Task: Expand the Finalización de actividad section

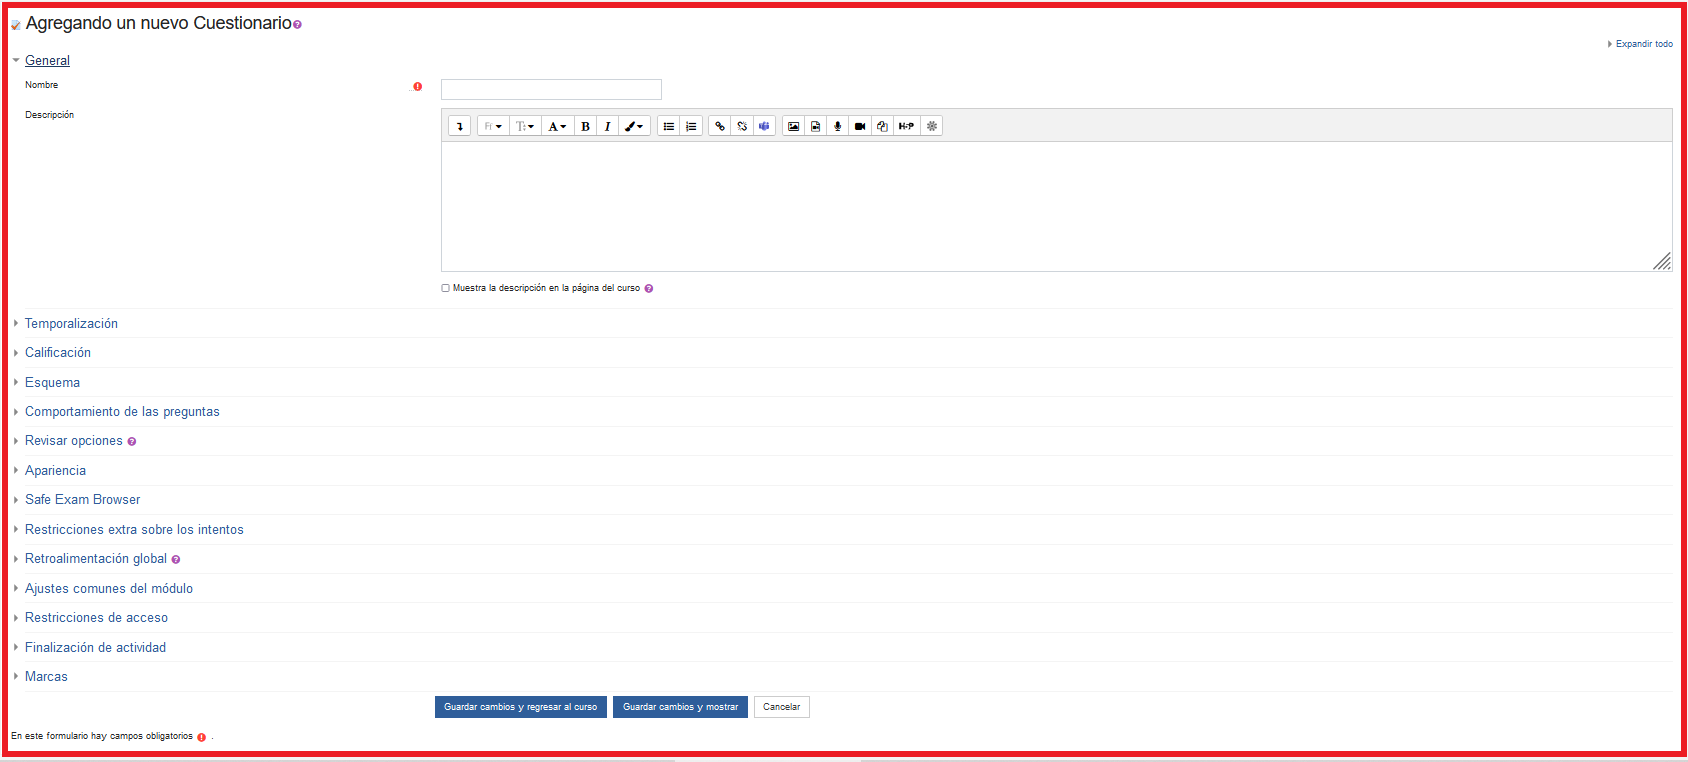Action: pyautogui.click(x=95, y=648)
